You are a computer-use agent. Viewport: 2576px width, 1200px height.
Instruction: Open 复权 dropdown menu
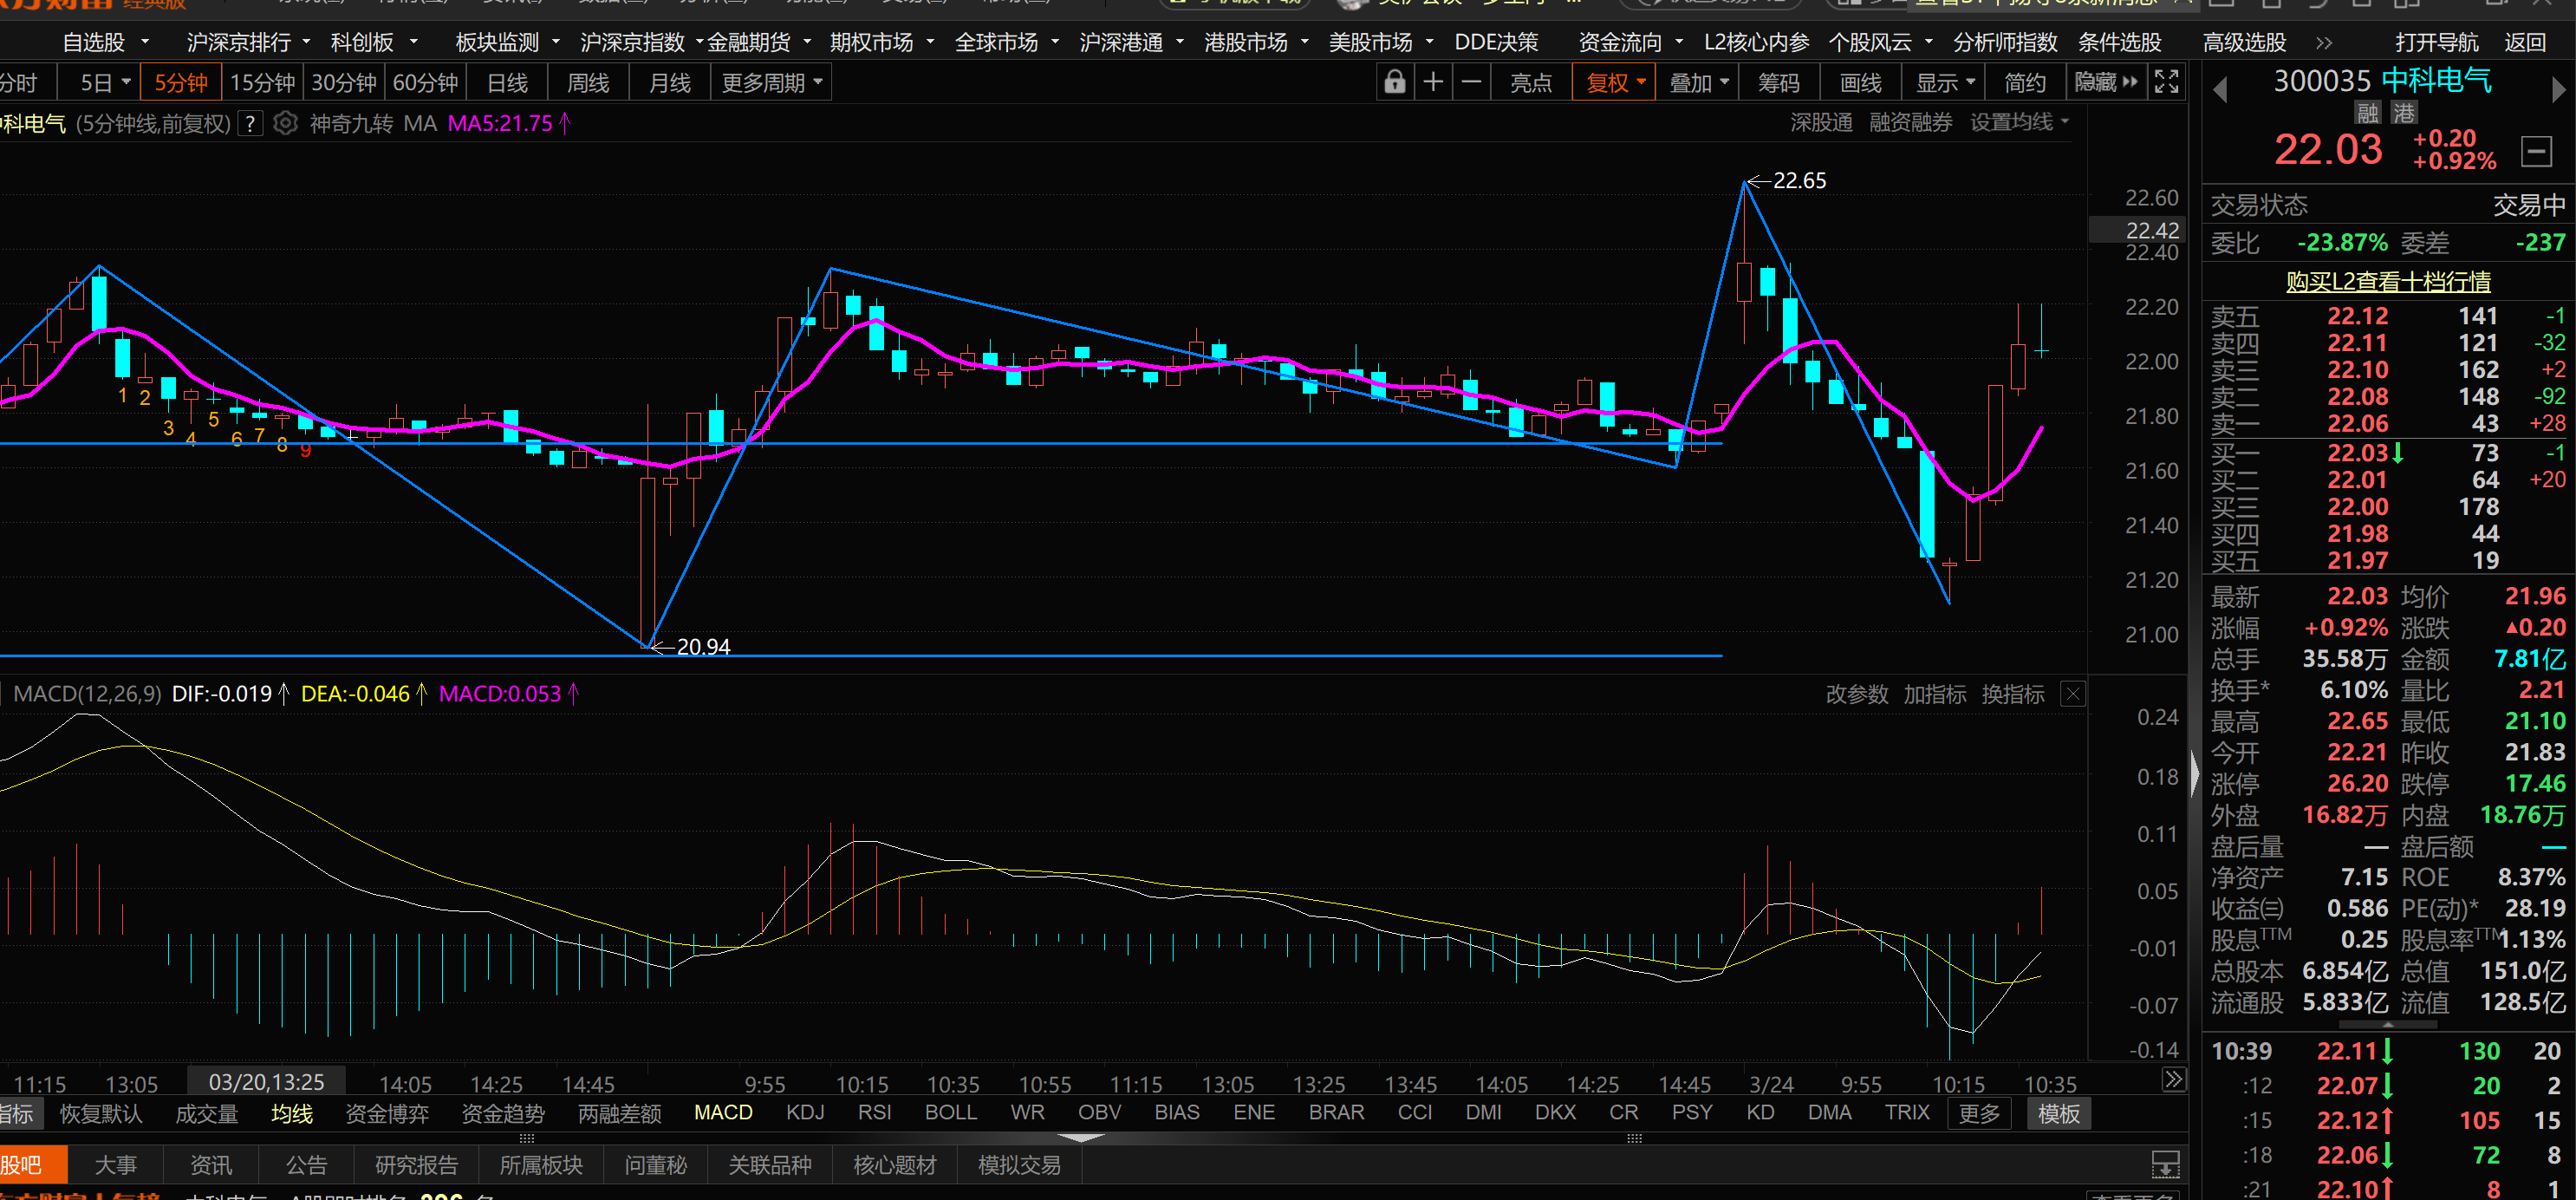click(1614, 83)
